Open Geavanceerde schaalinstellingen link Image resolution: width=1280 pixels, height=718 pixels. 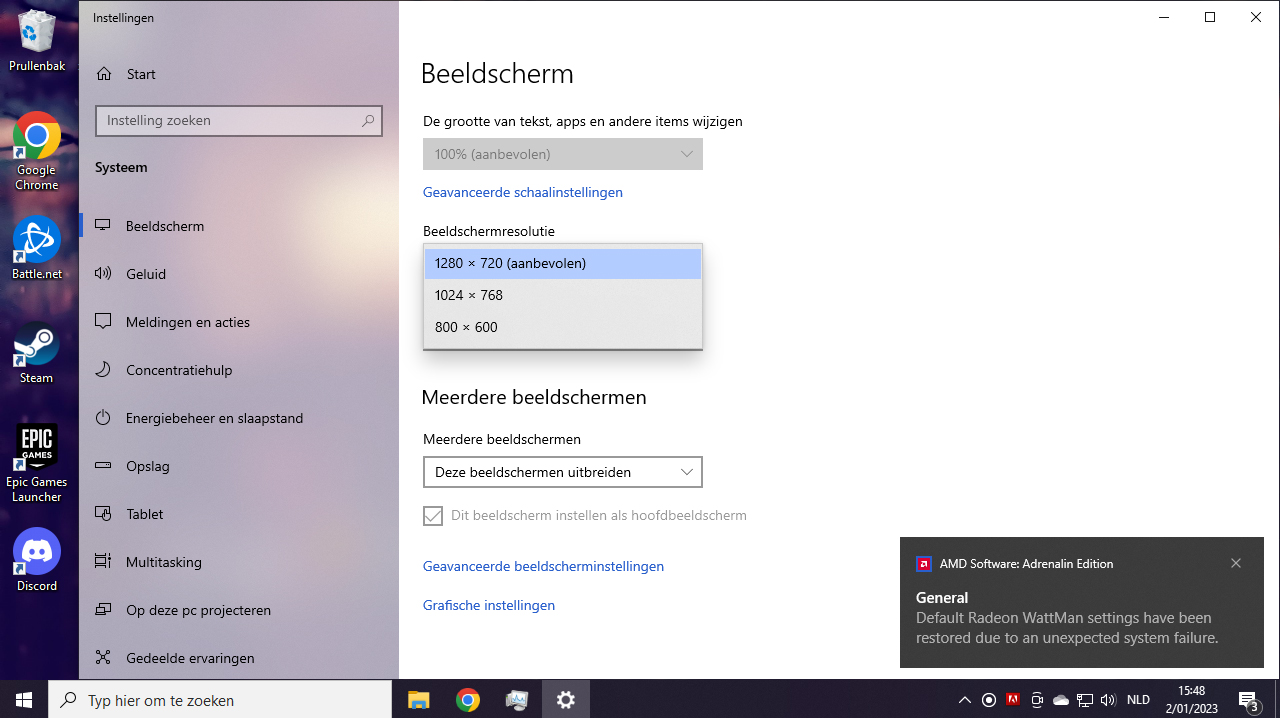[523, 192]
